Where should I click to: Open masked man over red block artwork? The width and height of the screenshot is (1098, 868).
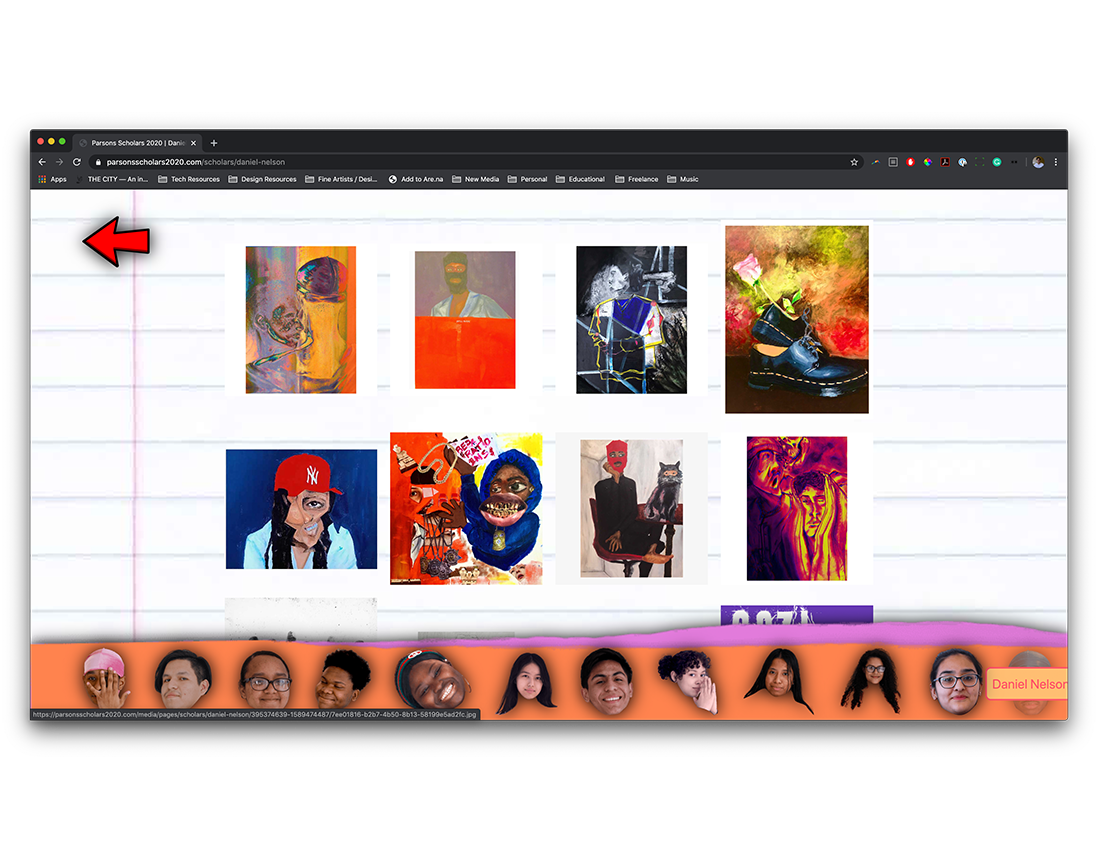pyautogui.click(x=465, y=320)
